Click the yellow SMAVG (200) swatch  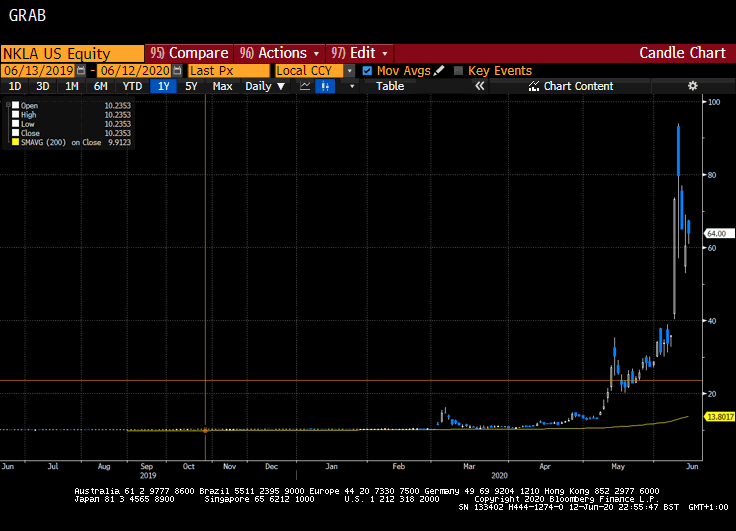[x=15, y=142]
